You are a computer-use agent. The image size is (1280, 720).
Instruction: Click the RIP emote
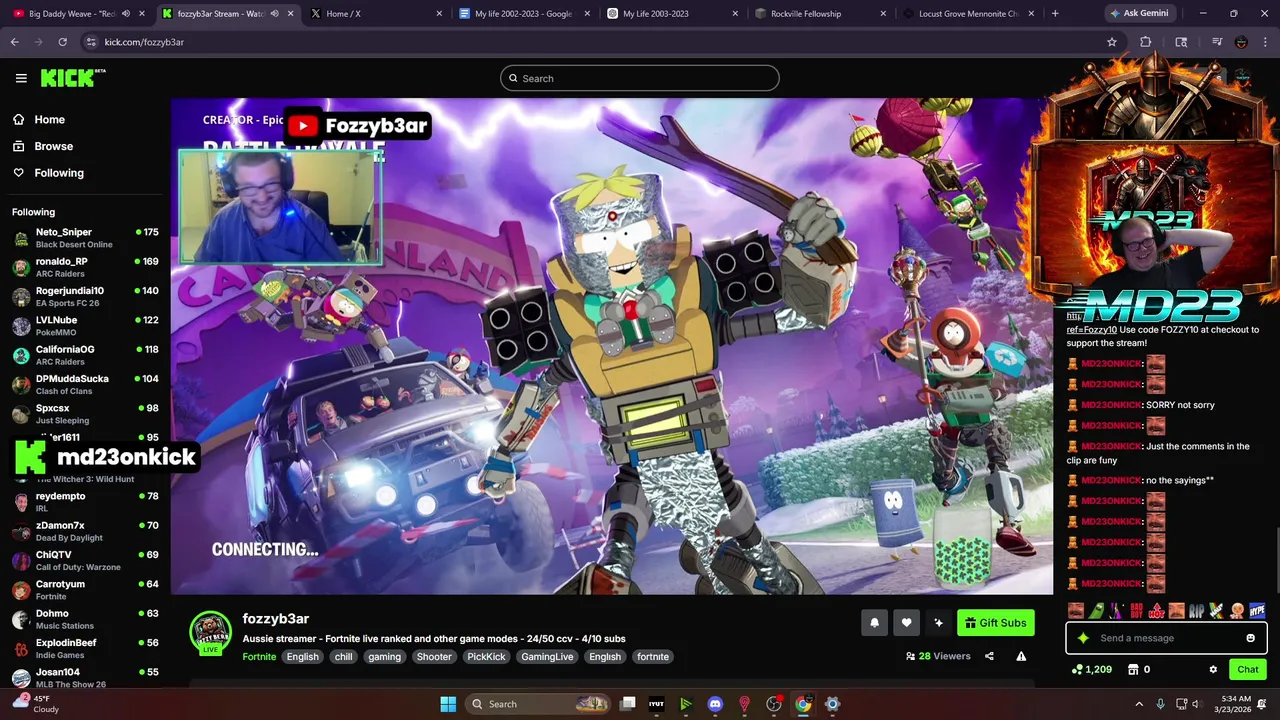pos(1197,611)
